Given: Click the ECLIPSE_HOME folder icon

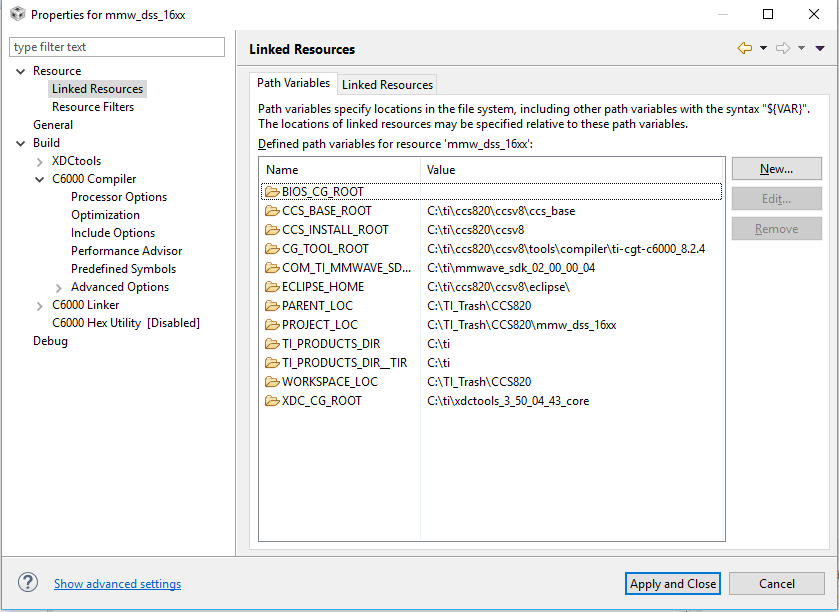Looking at the screenshot, I should click(271, 287).
